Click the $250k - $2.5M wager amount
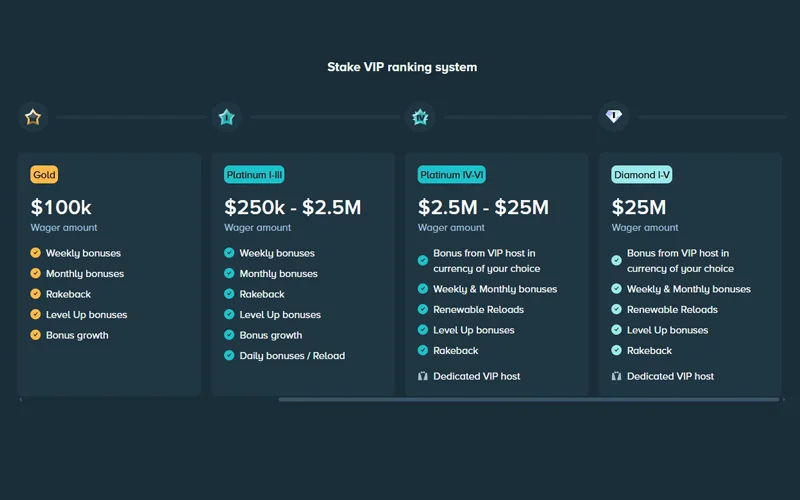800x500 pixels. (x=293, y=207)
